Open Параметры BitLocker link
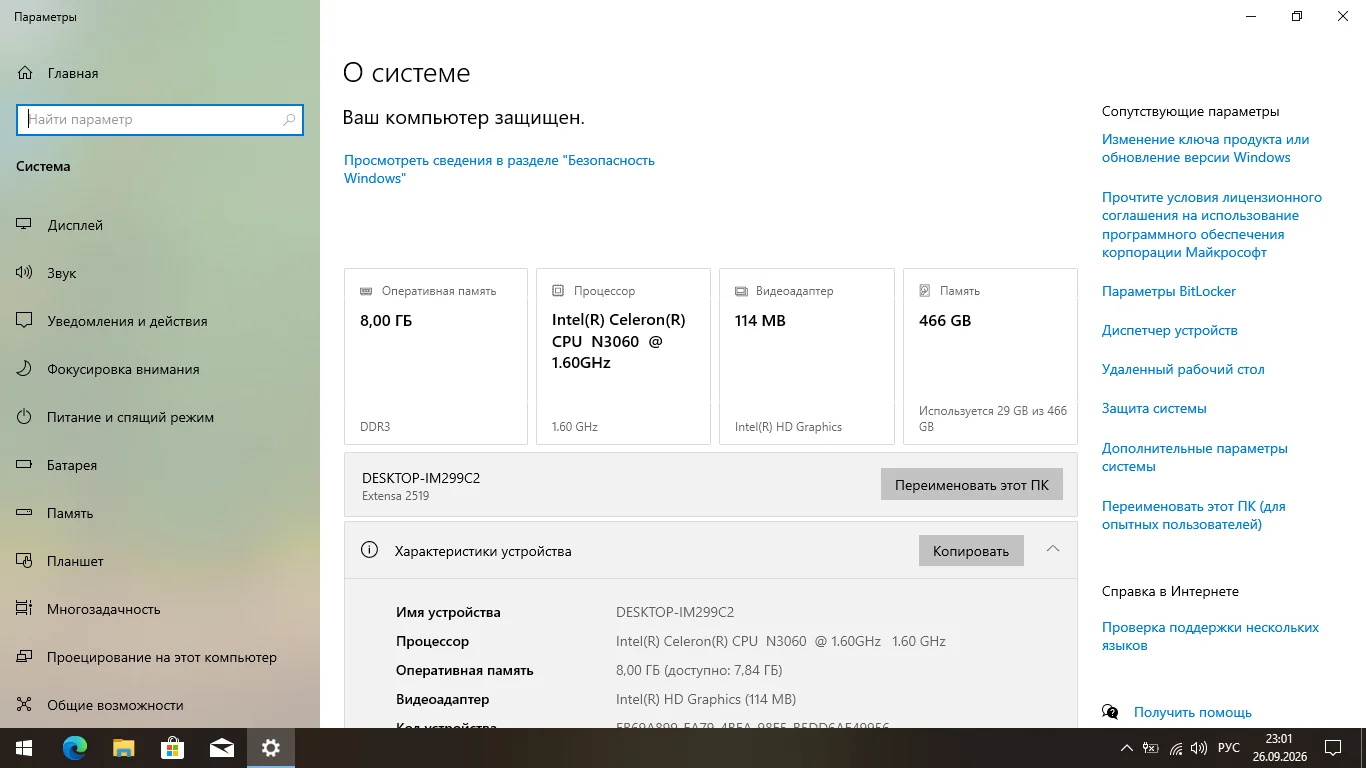 click(1169, 291)
